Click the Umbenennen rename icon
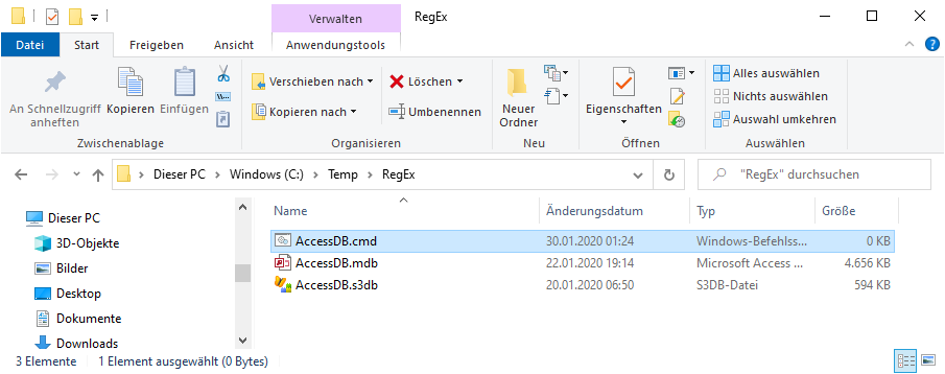This screenshot has width=945, height=374. [396, 112]
